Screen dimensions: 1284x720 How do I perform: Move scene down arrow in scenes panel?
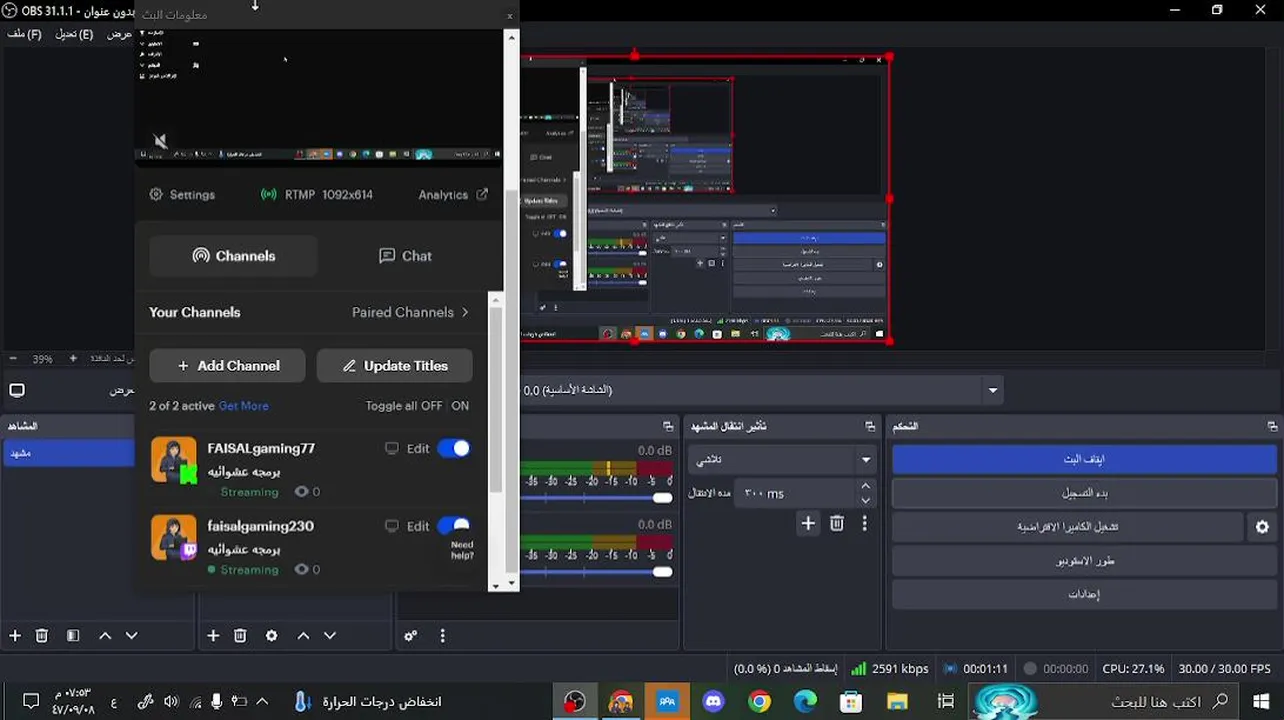(131, 635)
